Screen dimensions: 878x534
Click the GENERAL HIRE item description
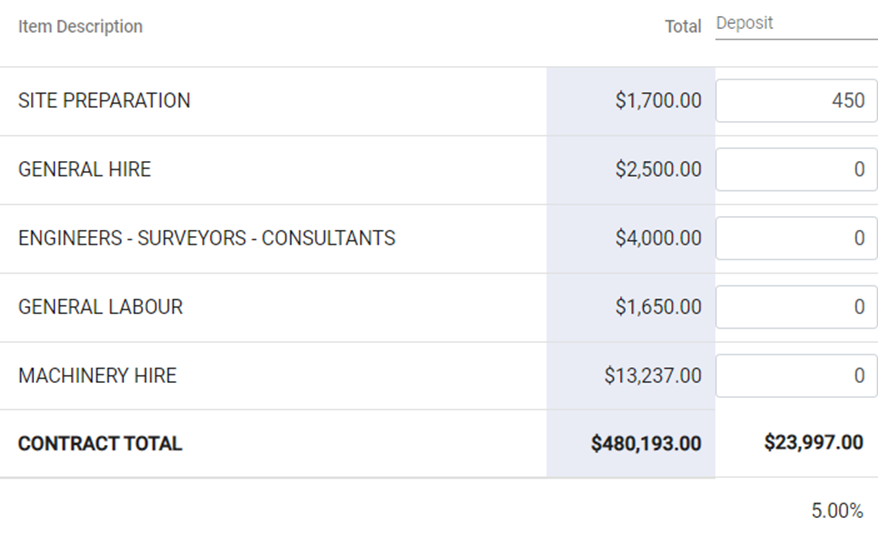coord(85,170)
